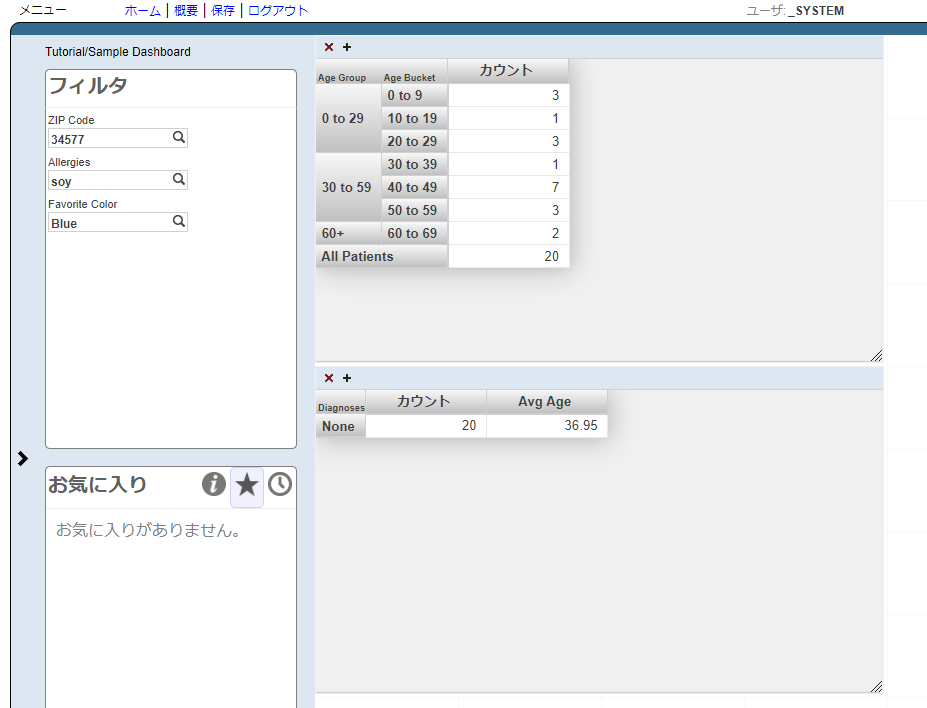Click plus icon on the top widget
The image size is (927, 708).
pos(347,47)
